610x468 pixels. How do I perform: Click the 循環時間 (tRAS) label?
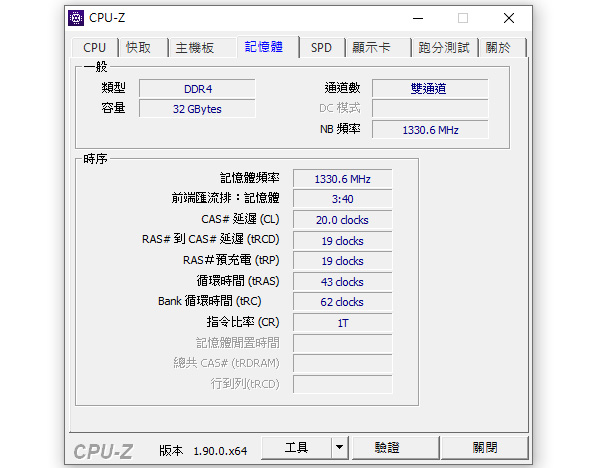[238, 280]
